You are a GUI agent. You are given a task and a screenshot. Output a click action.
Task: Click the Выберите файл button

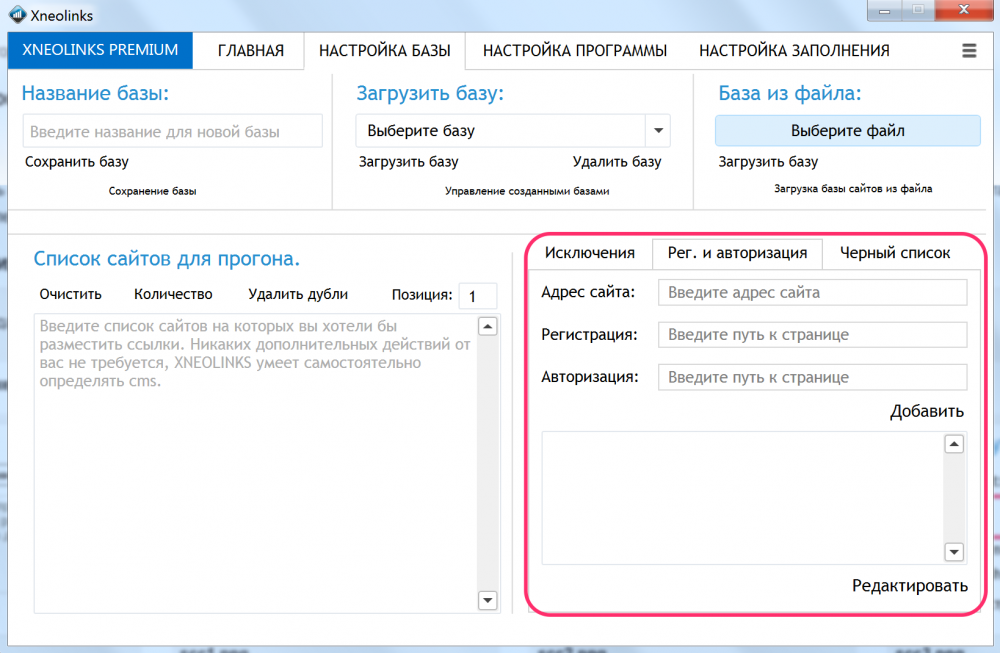pos(848,131)
